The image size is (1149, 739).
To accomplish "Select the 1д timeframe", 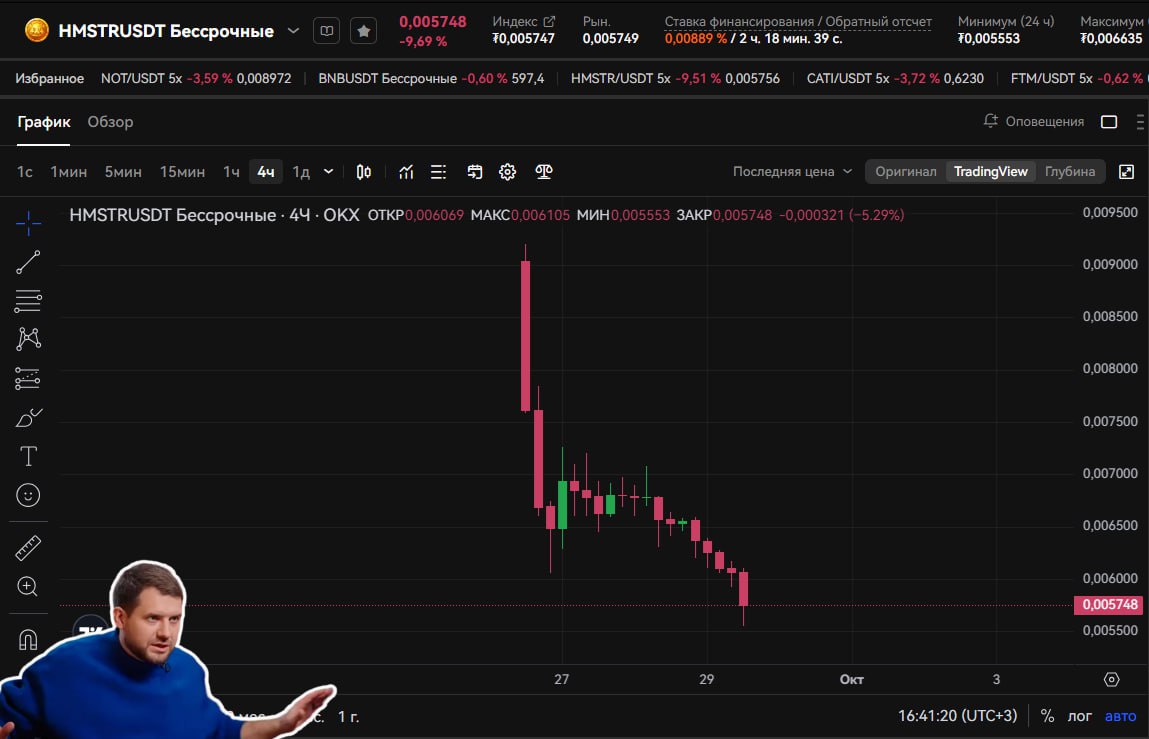I will 301,172.
